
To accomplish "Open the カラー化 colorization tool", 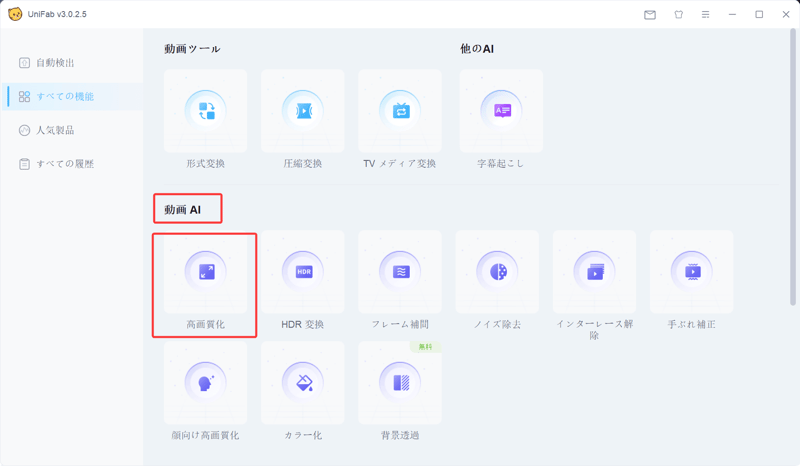I will pyautogui.click(x=303, y=383).
